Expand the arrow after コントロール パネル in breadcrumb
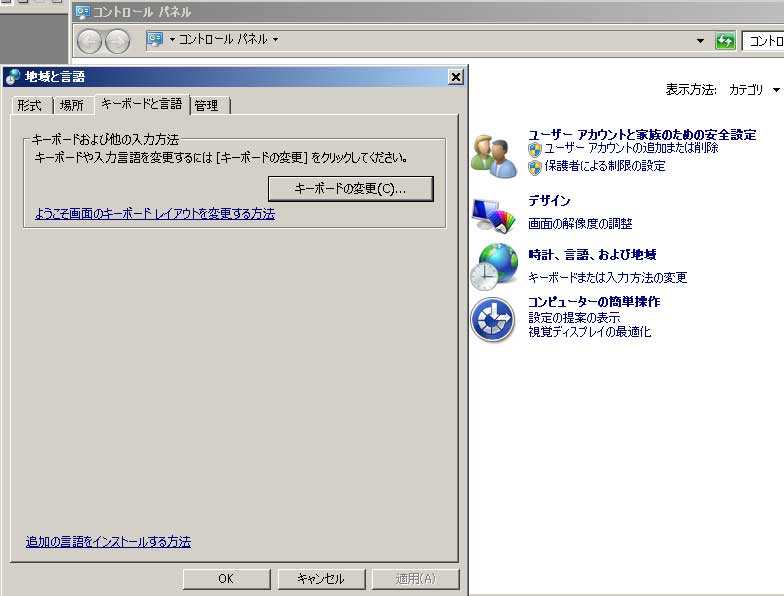Image resolution: width=784 pixels, height=596 pixels. pyautogui.click(x=276, y=40)
